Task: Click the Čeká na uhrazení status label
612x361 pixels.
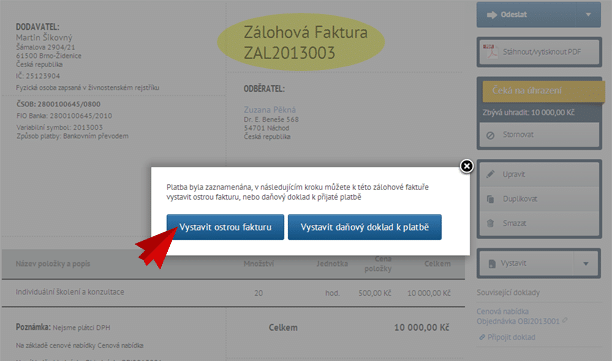Action: [543, 91]
